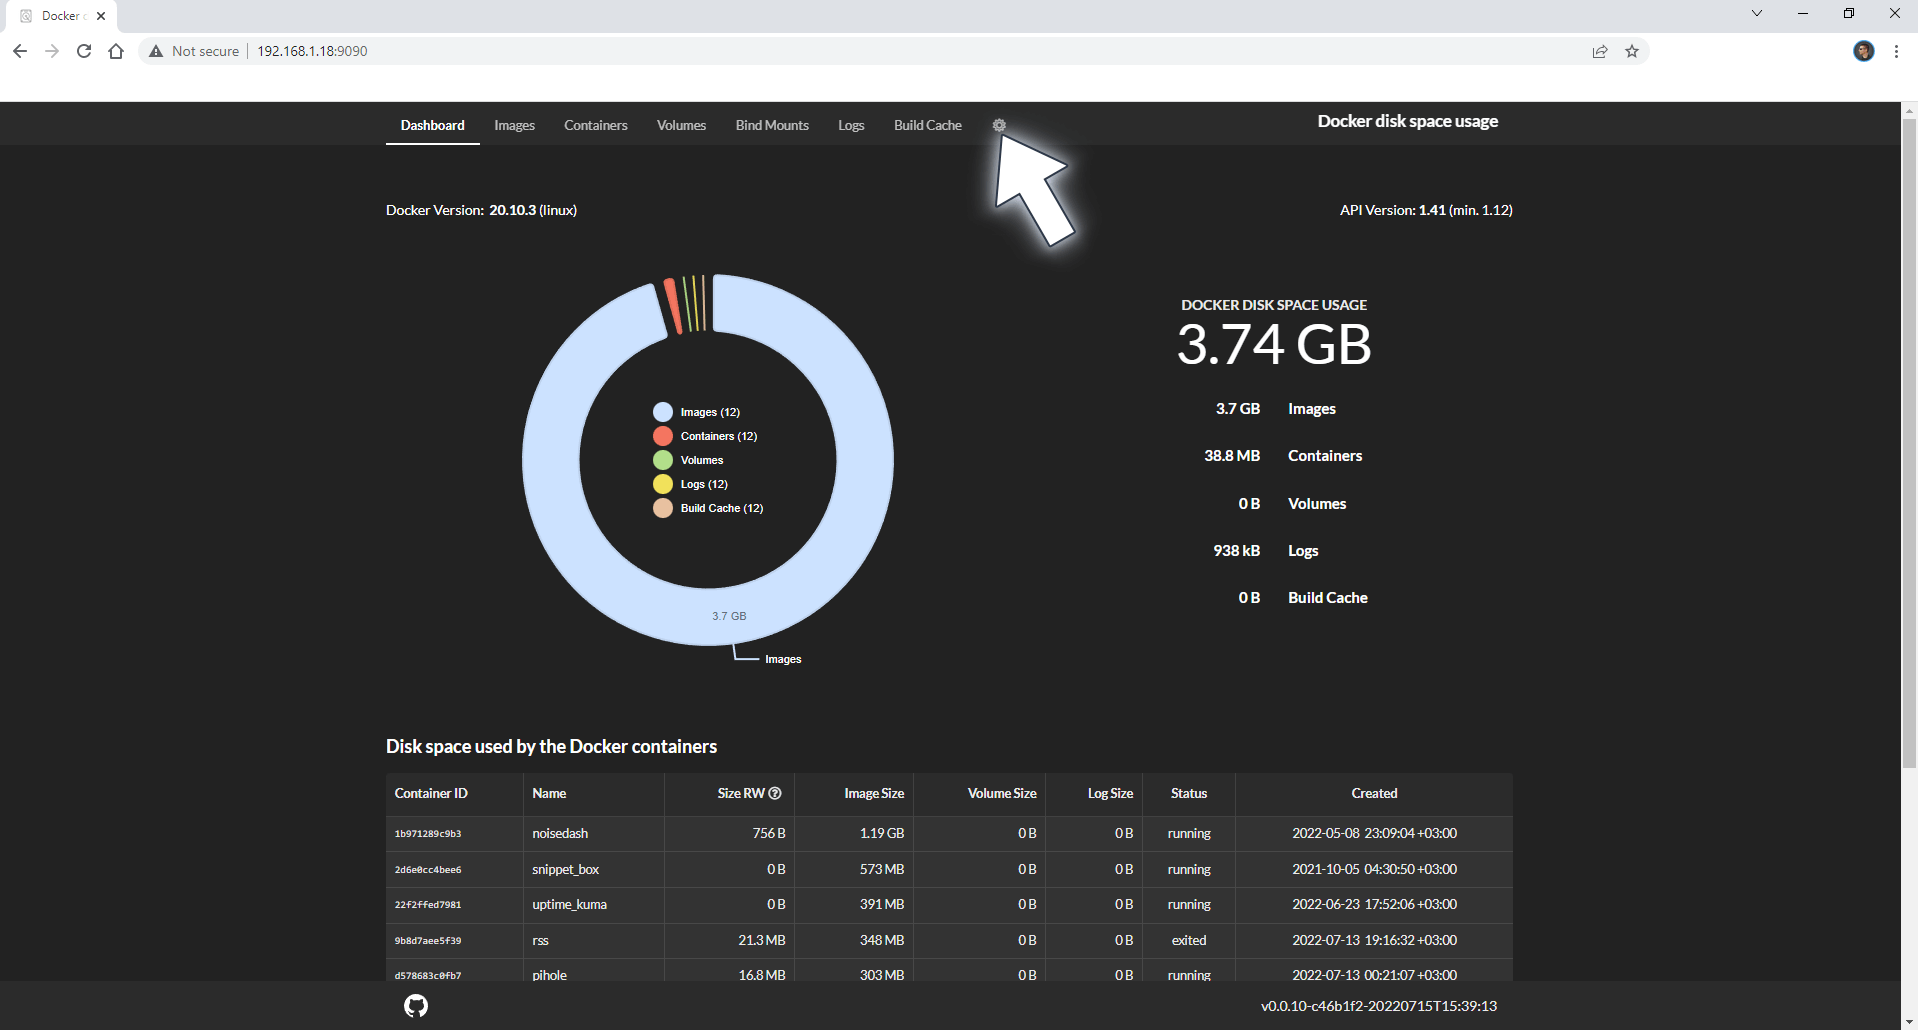Open the Containers tab
The height and width of the screenshot is (1030, 1918).
[596, 125]
